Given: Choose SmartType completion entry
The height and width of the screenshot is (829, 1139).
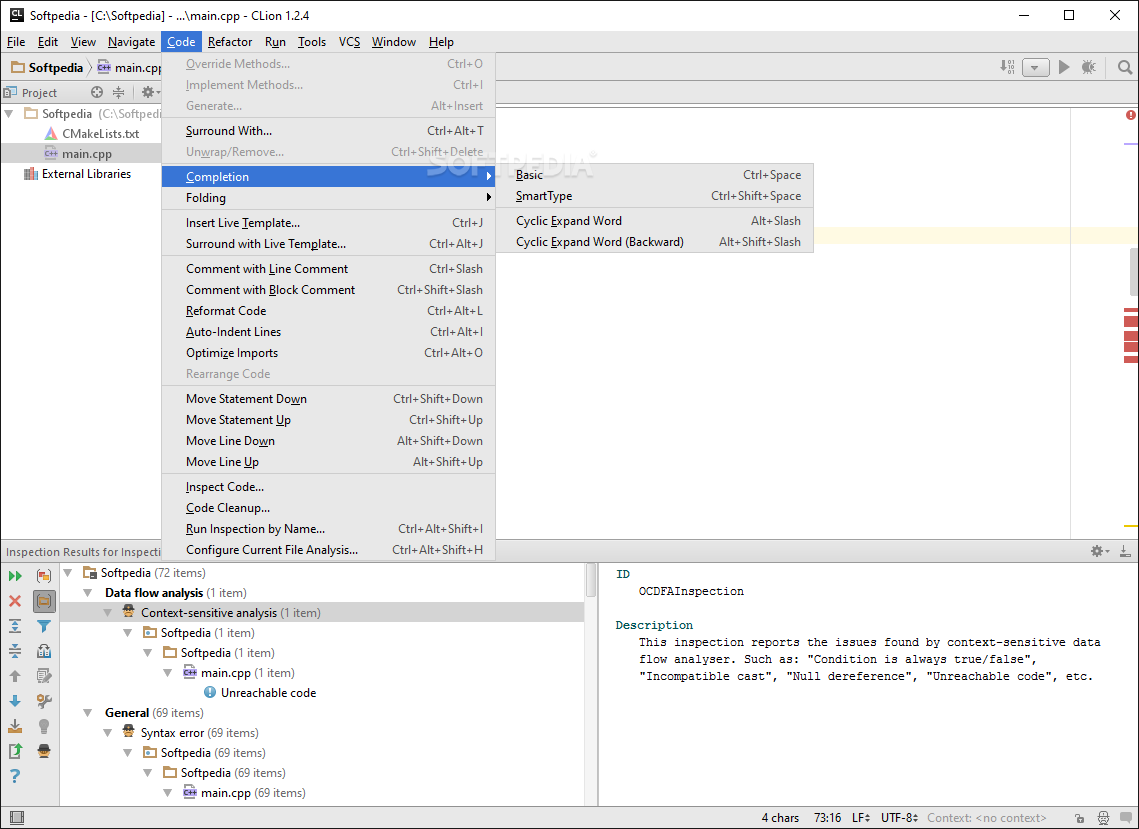Looking at the screenshot, I should point(654,196).
